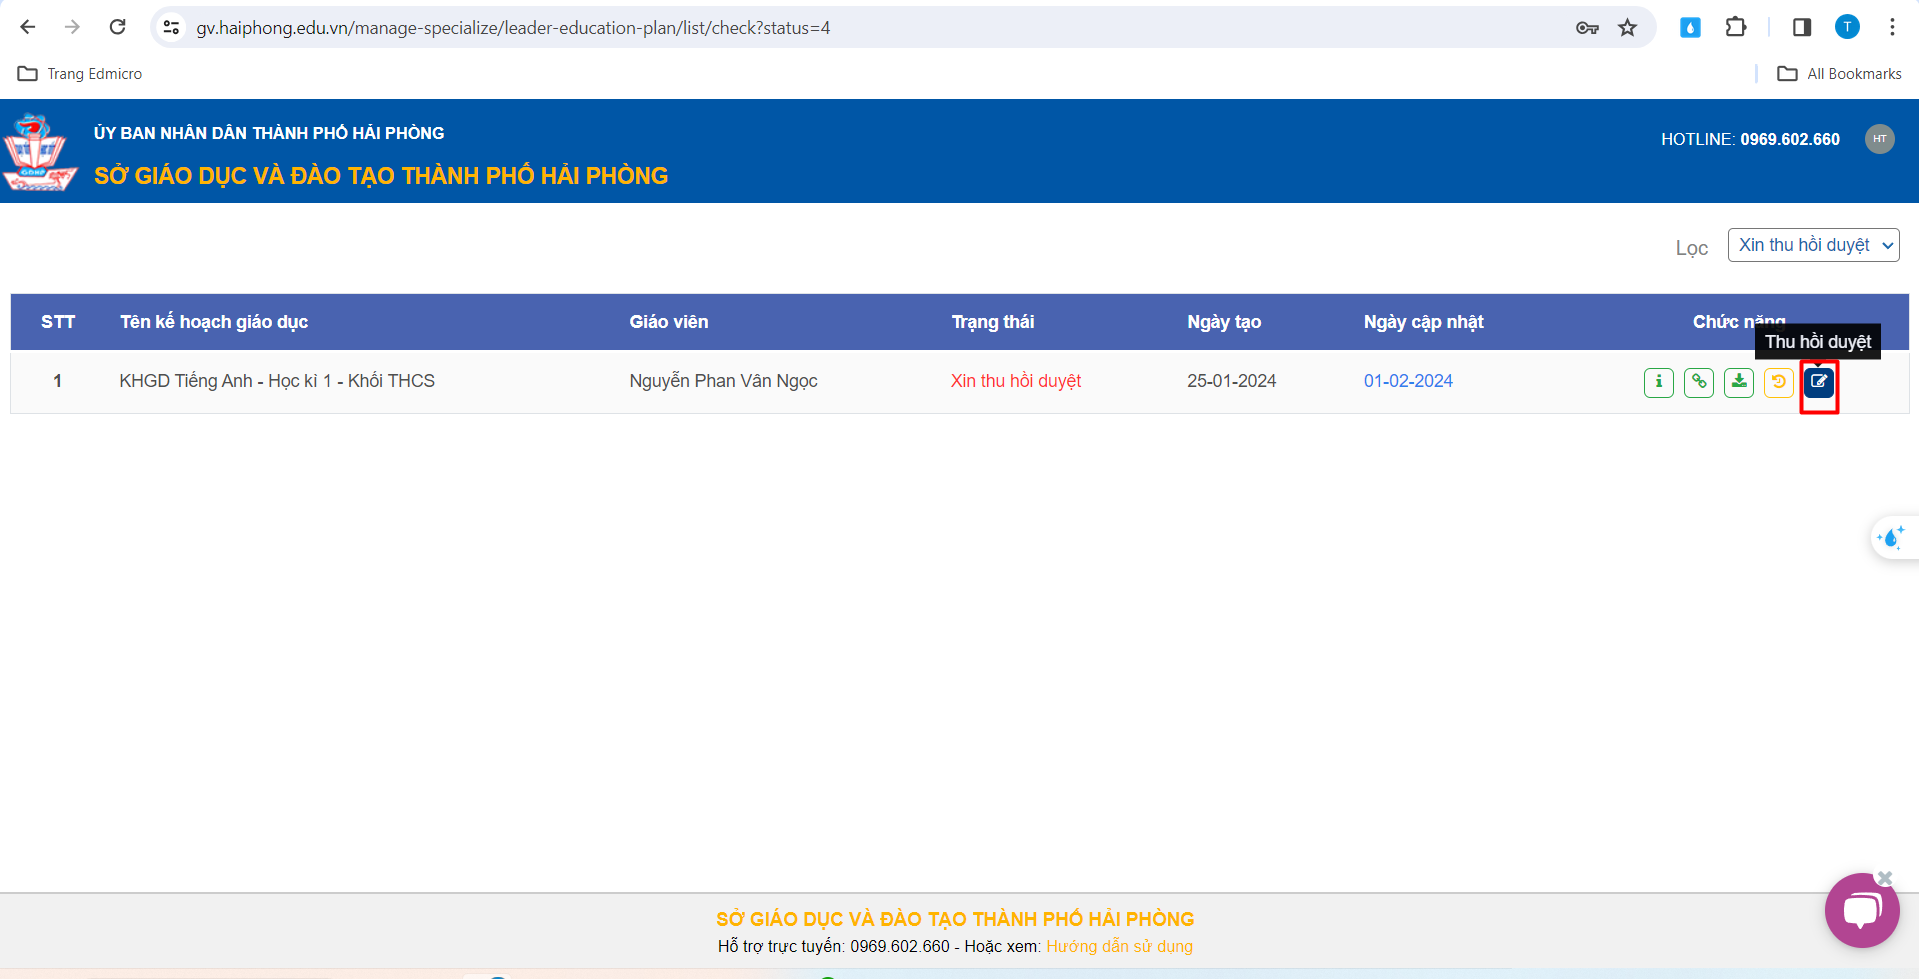1919x979 pixels.
Task: Click the Hướng dẫn sử dụng link
Action: 1119,946
